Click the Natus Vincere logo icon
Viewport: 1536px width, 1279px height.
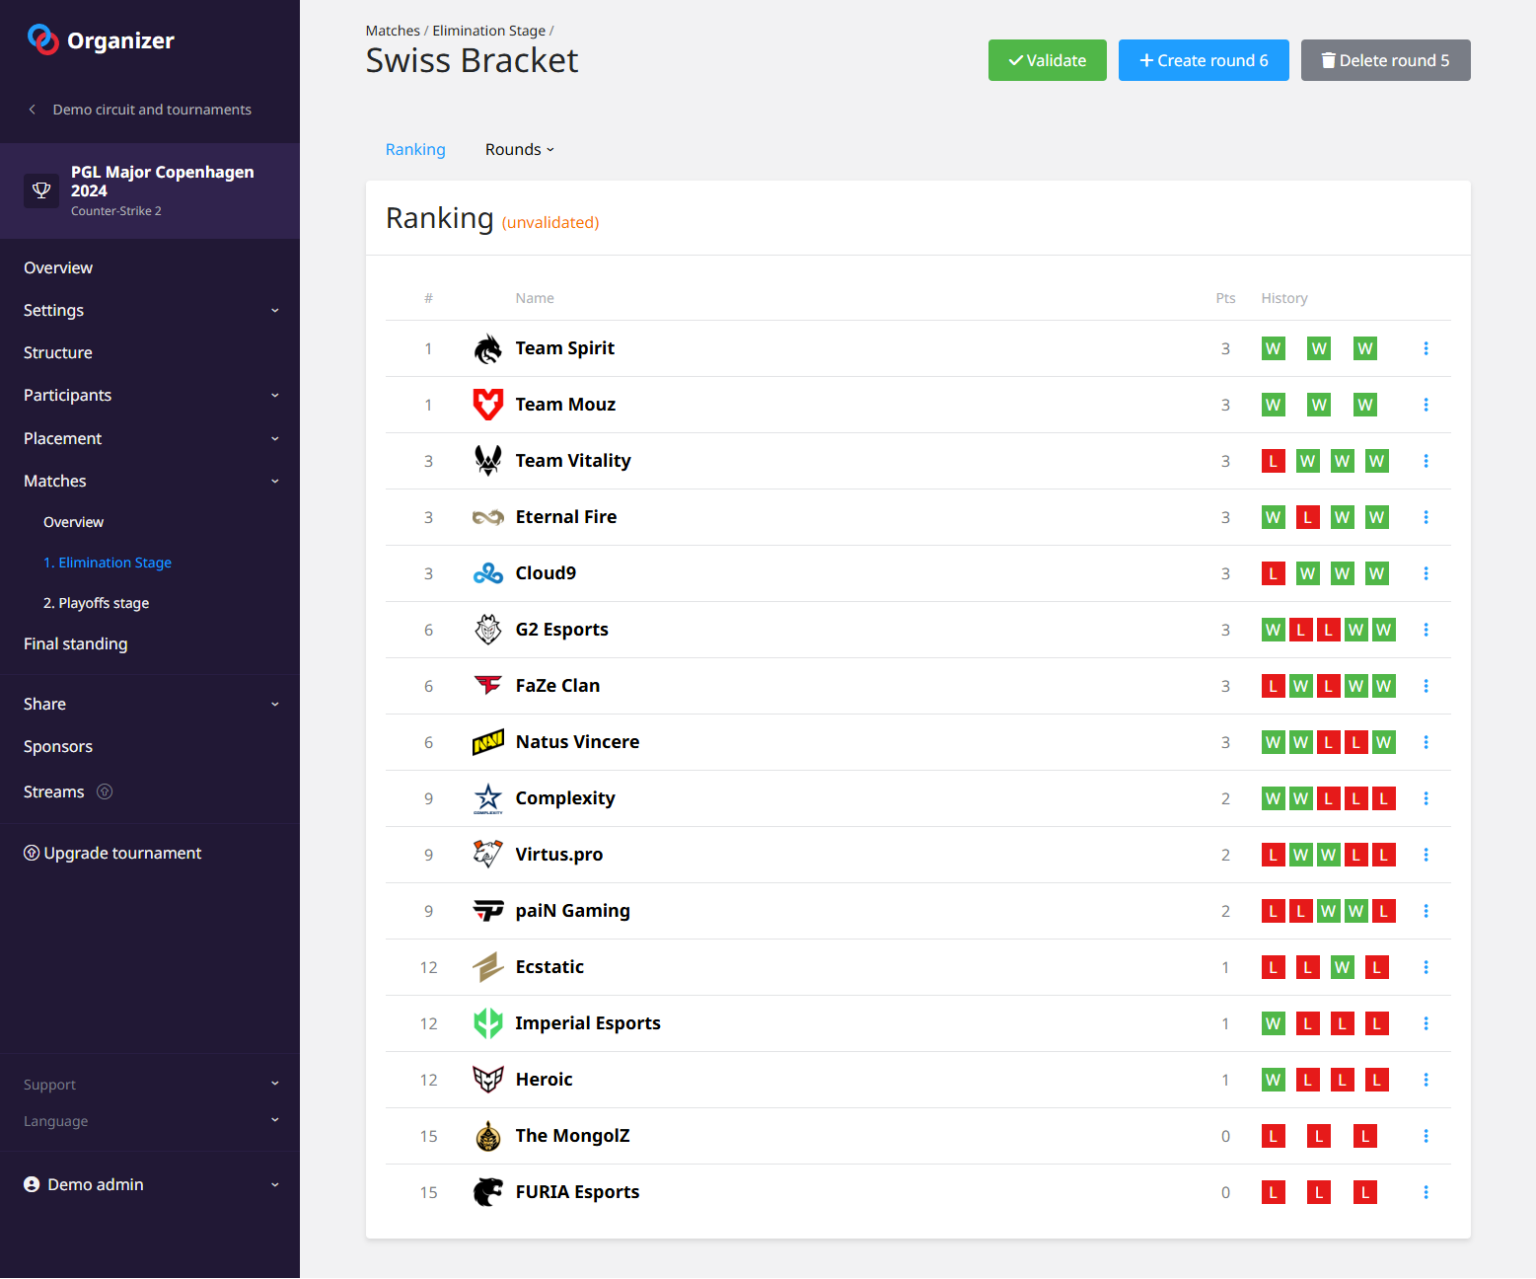[x=487, y=742]
